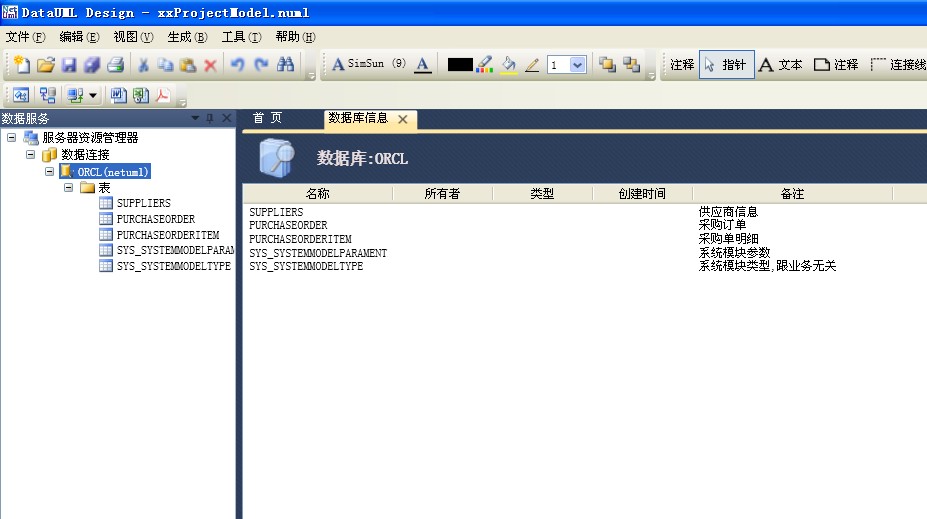Click the bring to front icon
927x519 pixels.
(607, 64)
